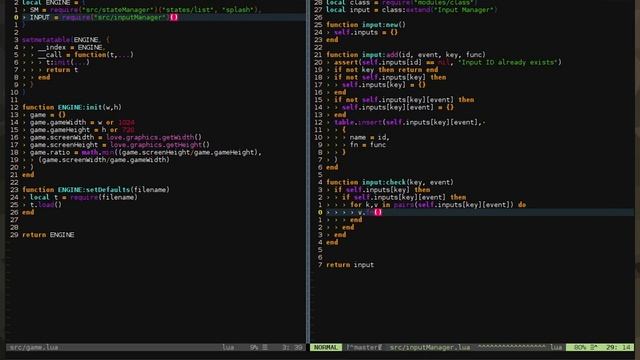Click the game.gameHeight = h or 720 line
This screenshot has width=640, height=360.
82,130
